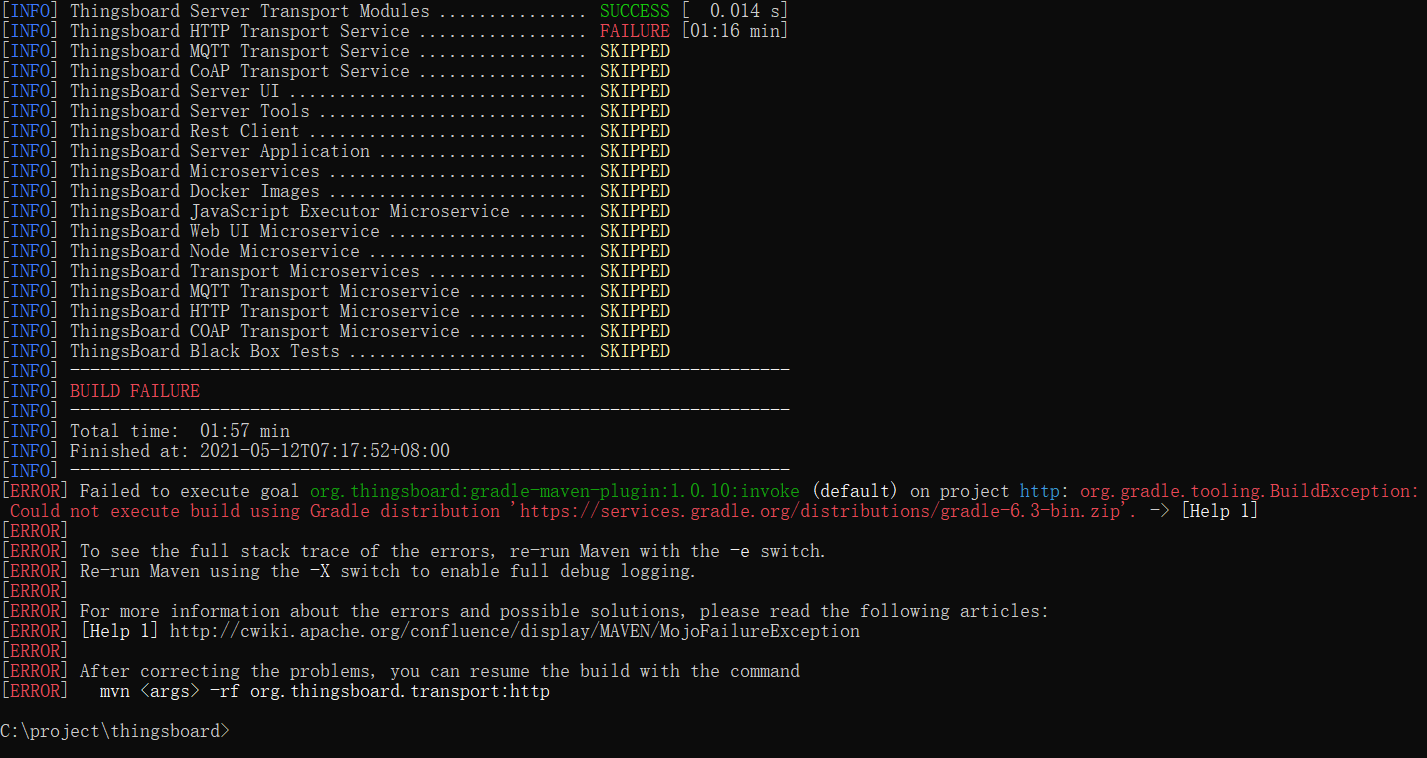
Task: Click 'ThingsBoard Transport Microservices' line
Action: (x=245, y=271)
